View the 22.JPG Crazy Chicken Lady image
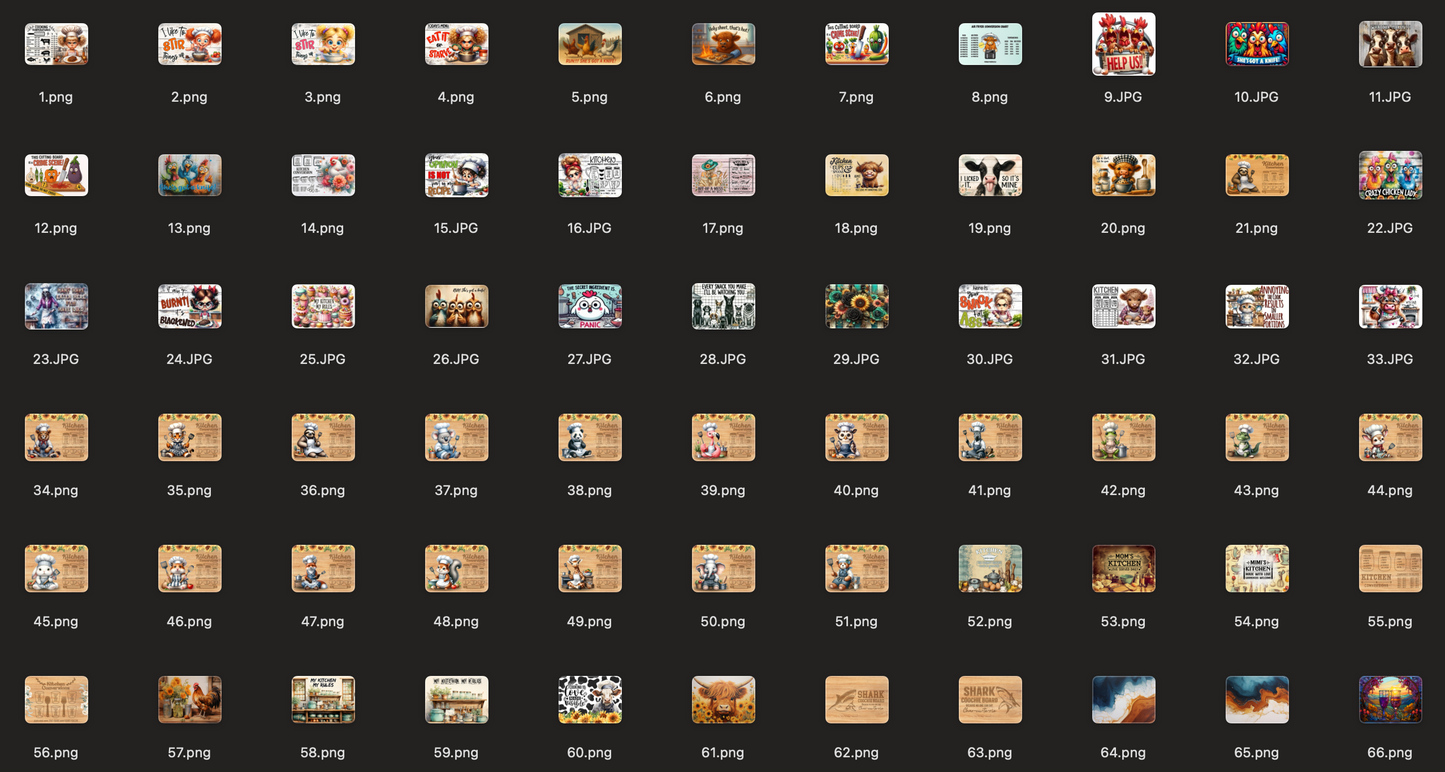The image size is (1445, 772). (x=1390, y=175)
